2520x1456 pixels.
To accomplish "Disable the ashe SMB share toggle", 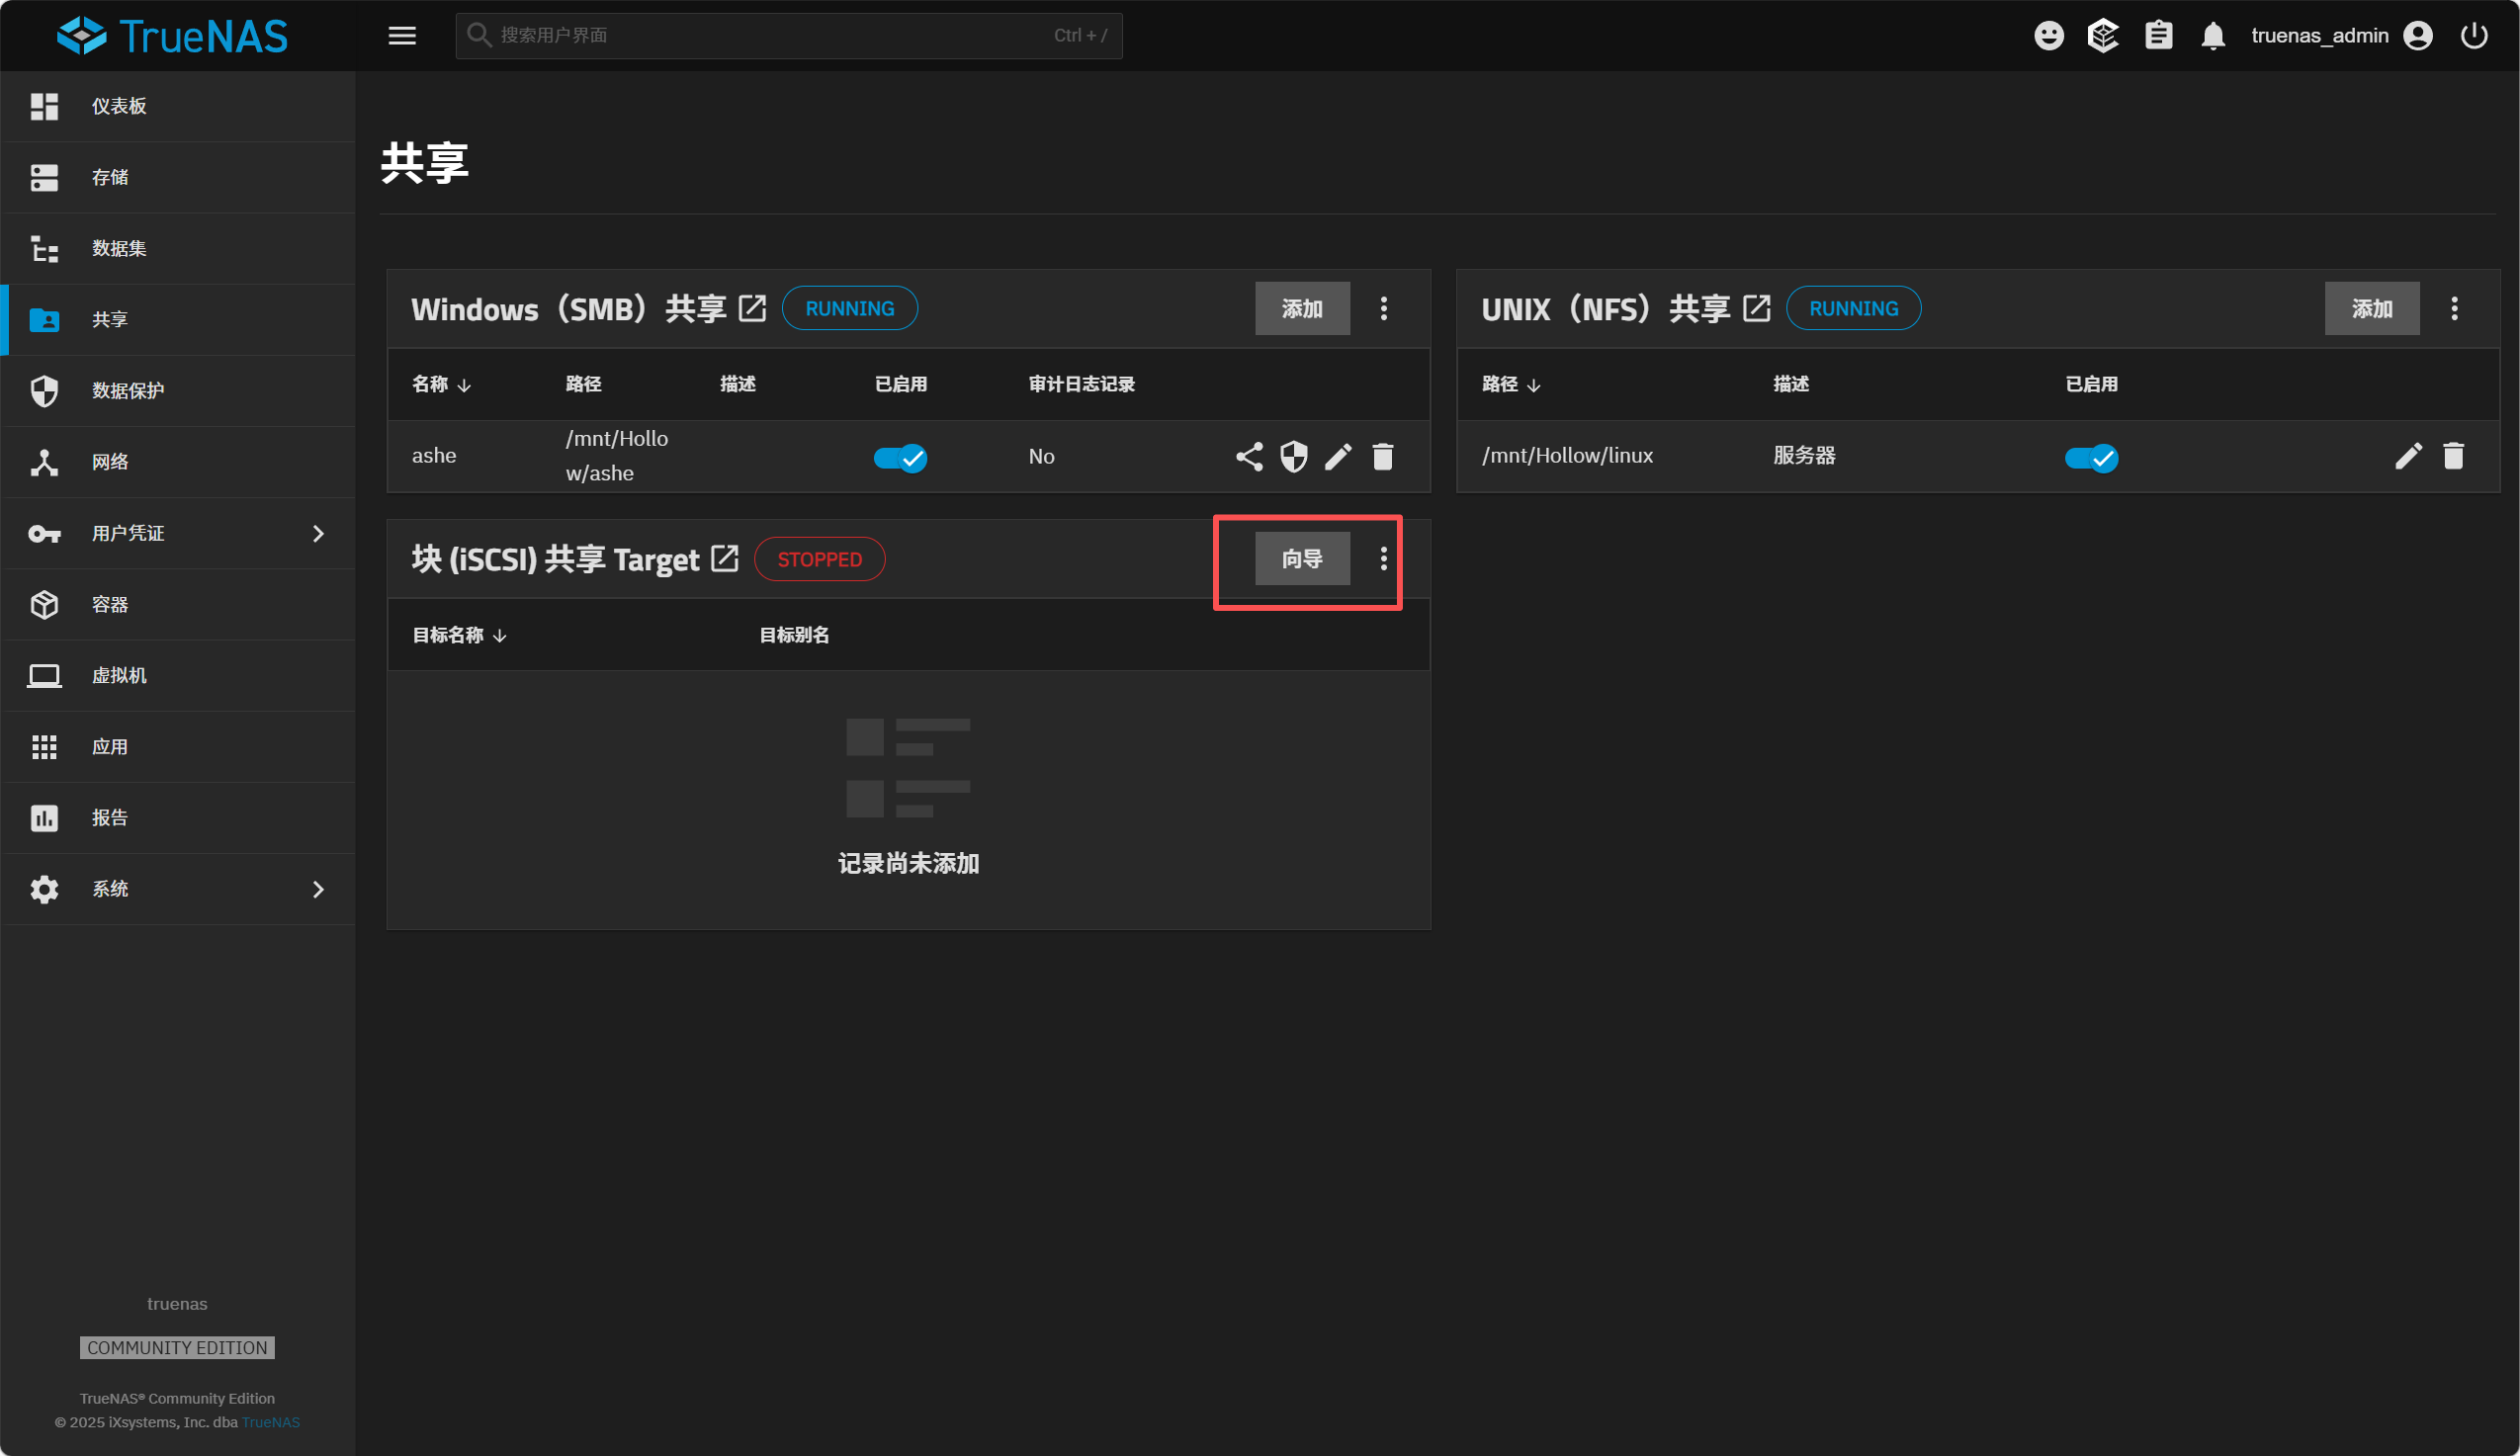I will click(900, 458).
